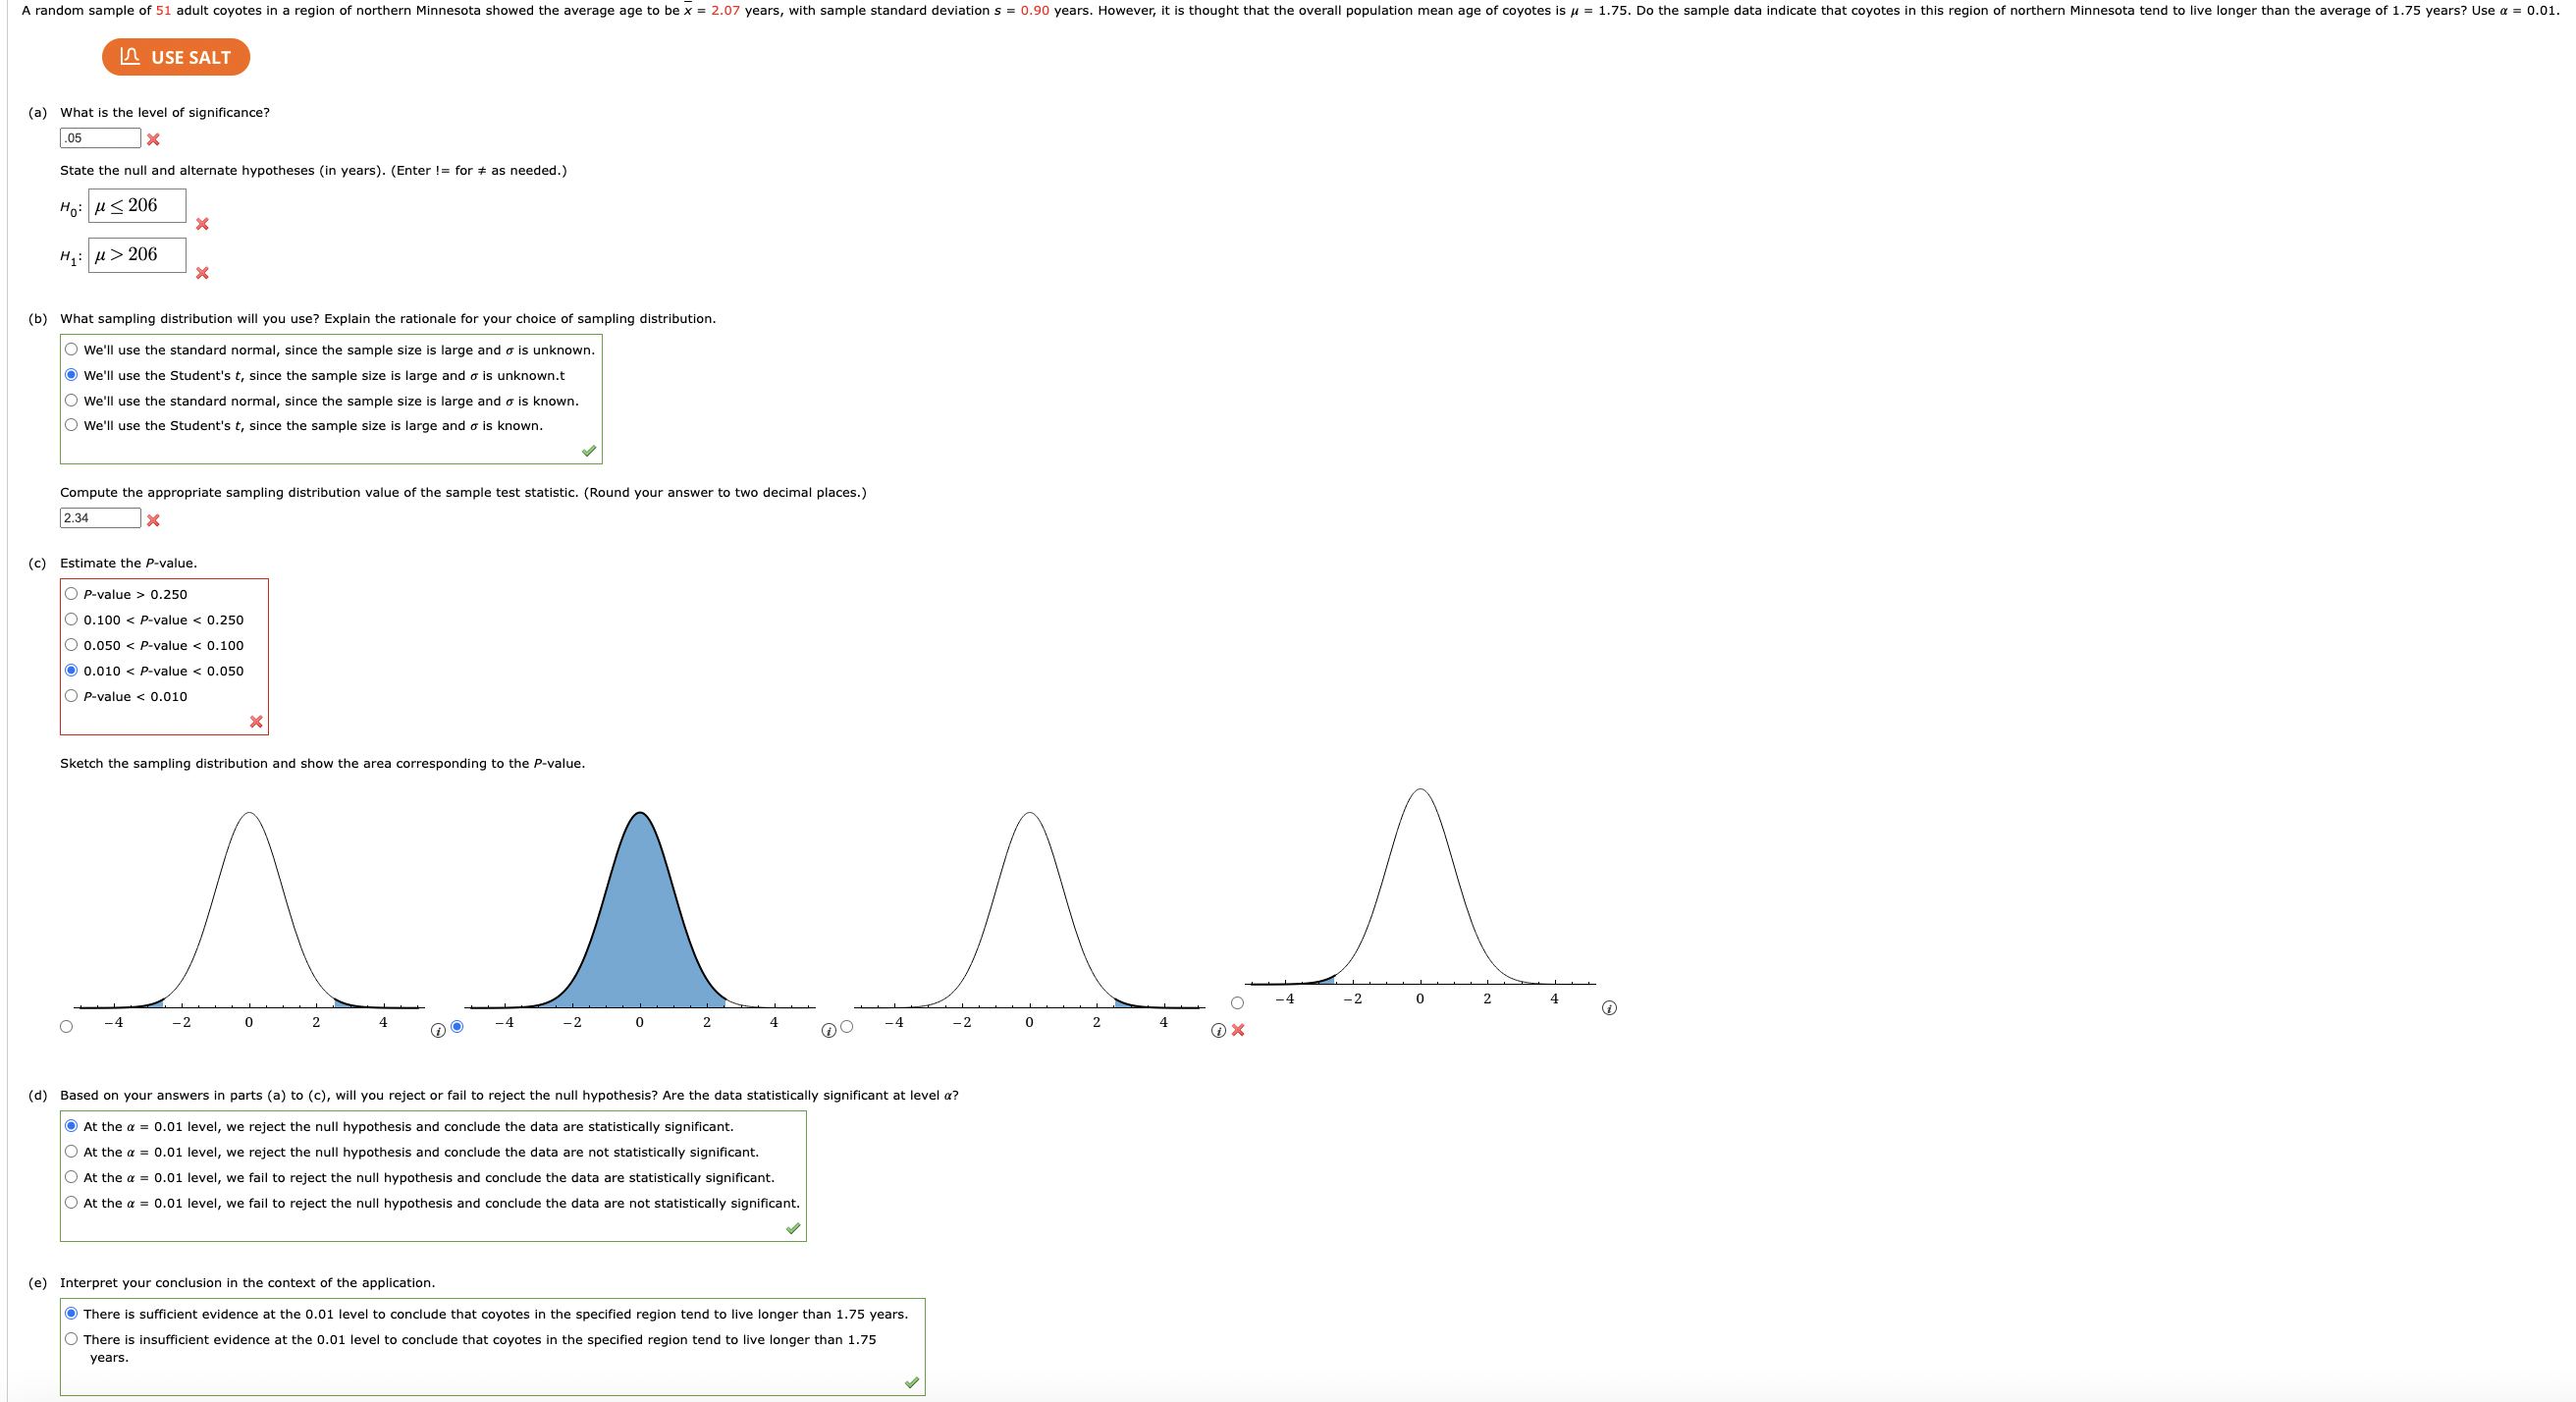Click the left-tail distribution graph thumbnail

(1420, 897)
